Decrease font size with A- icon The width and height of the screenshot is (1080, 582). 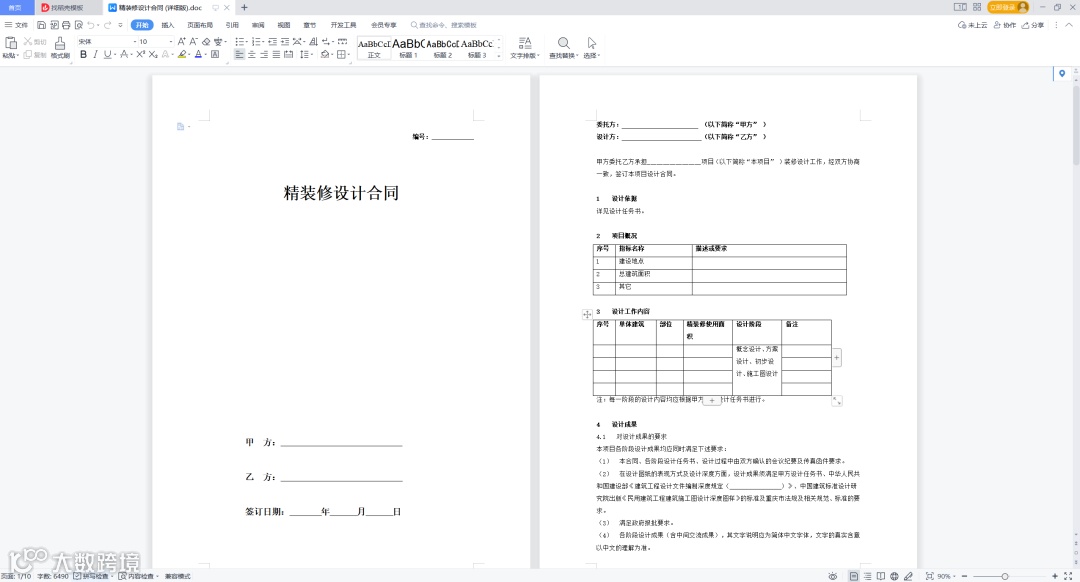coord(194,41)
